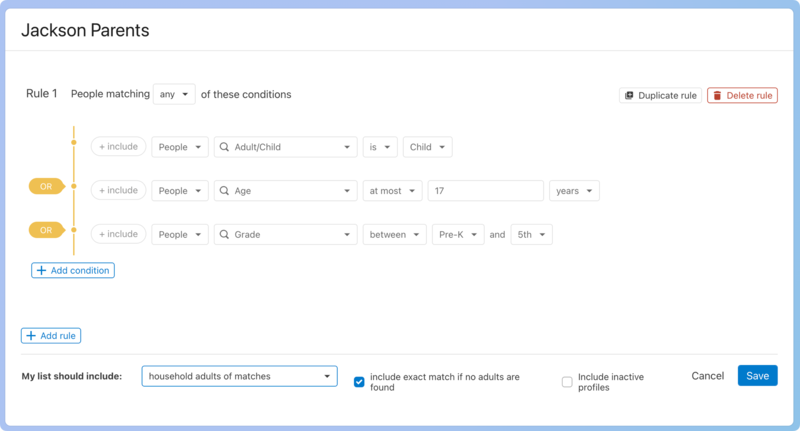Change the 'years' unit dropdown
This screenshot has height=431, width=800.
coord(574,190)
